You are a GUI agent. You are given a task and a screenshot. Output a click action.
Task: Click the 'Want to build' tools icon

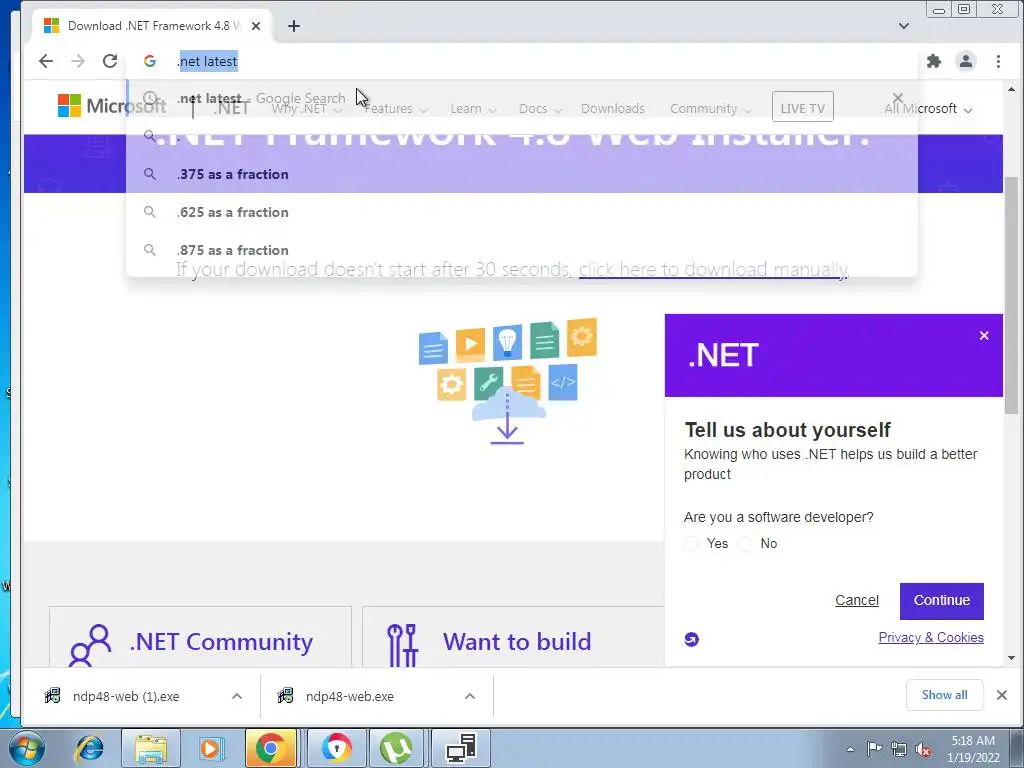(x=402, y=645)
